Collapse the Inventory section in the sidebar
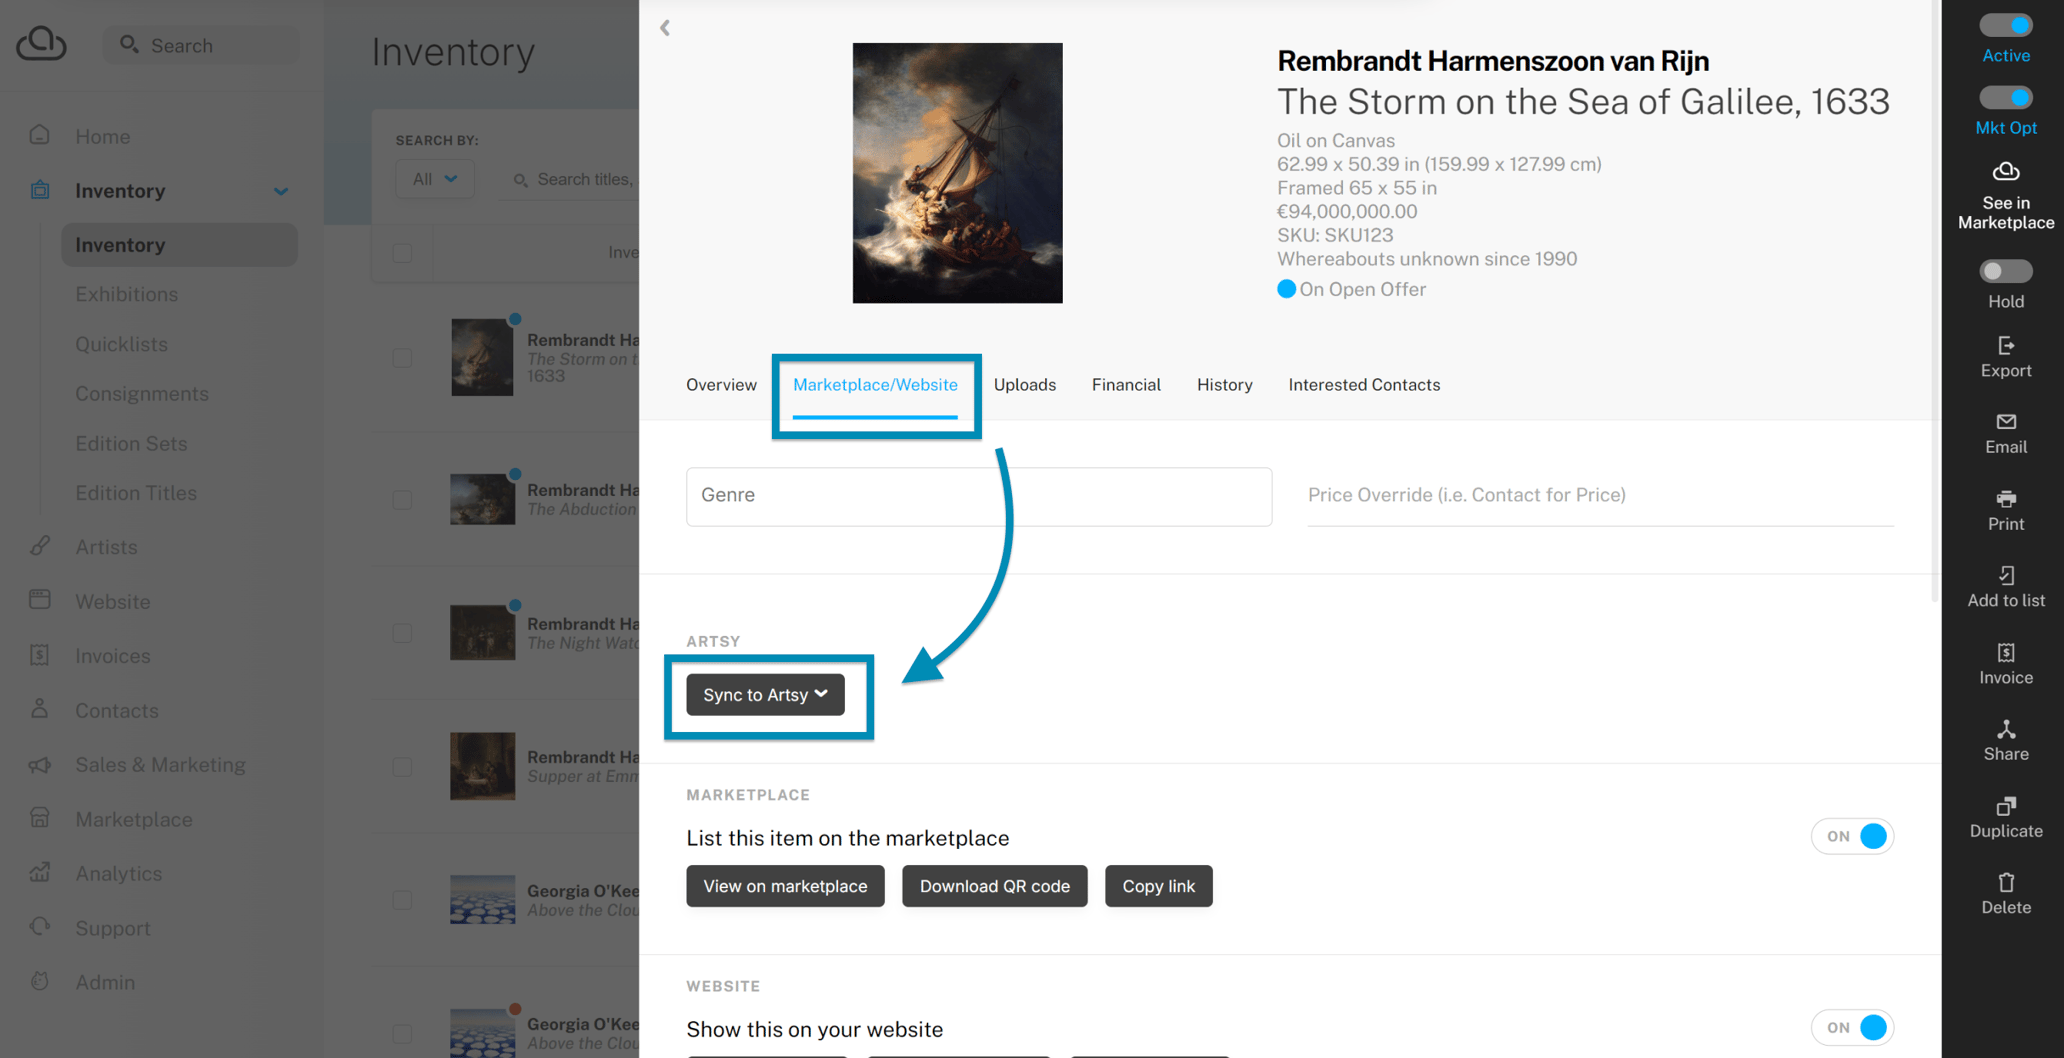The image size is (2064, 1058). (x=281, y=190)
